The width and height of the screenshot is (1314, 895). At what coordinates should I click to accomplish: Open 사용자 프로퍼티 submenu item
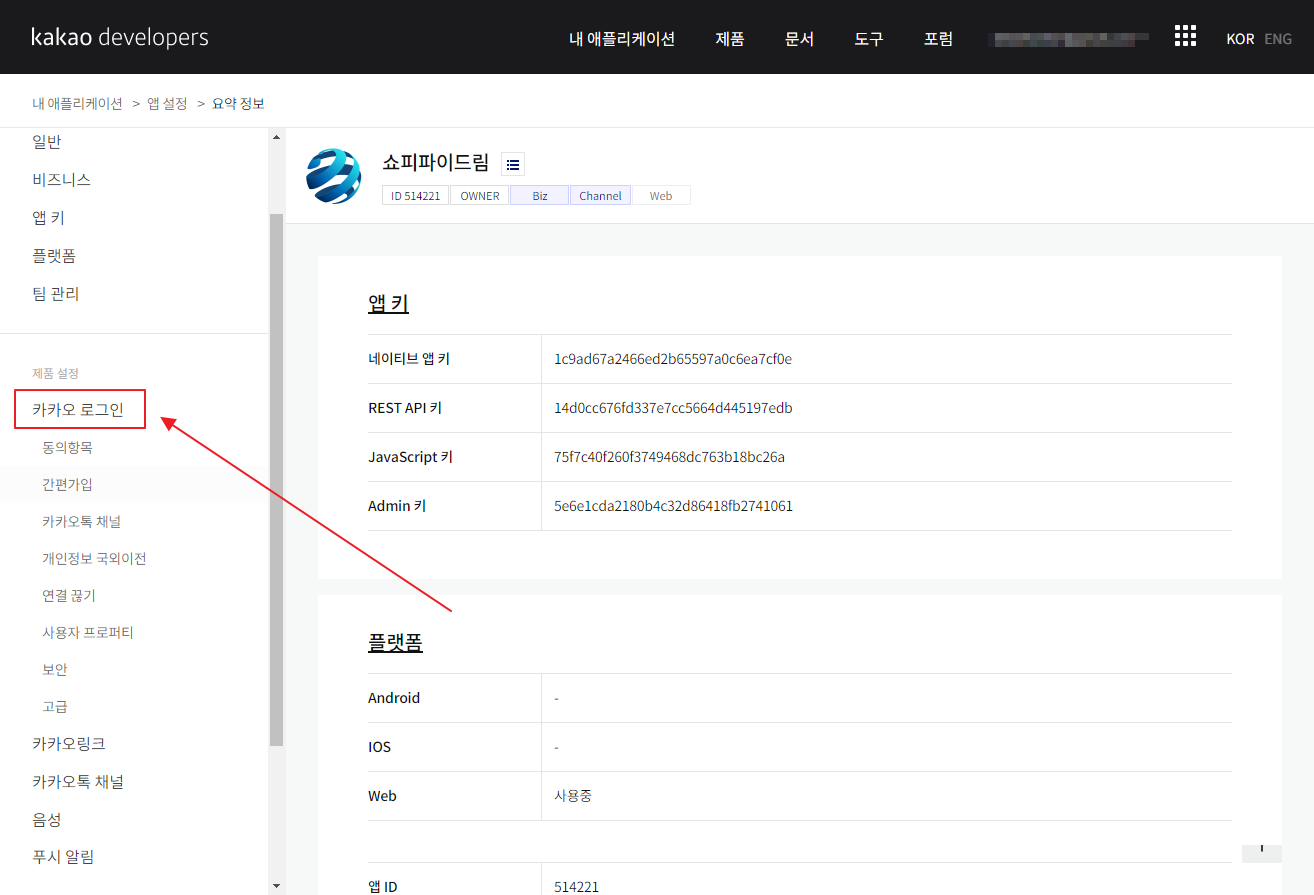click(x=88, y=632)
